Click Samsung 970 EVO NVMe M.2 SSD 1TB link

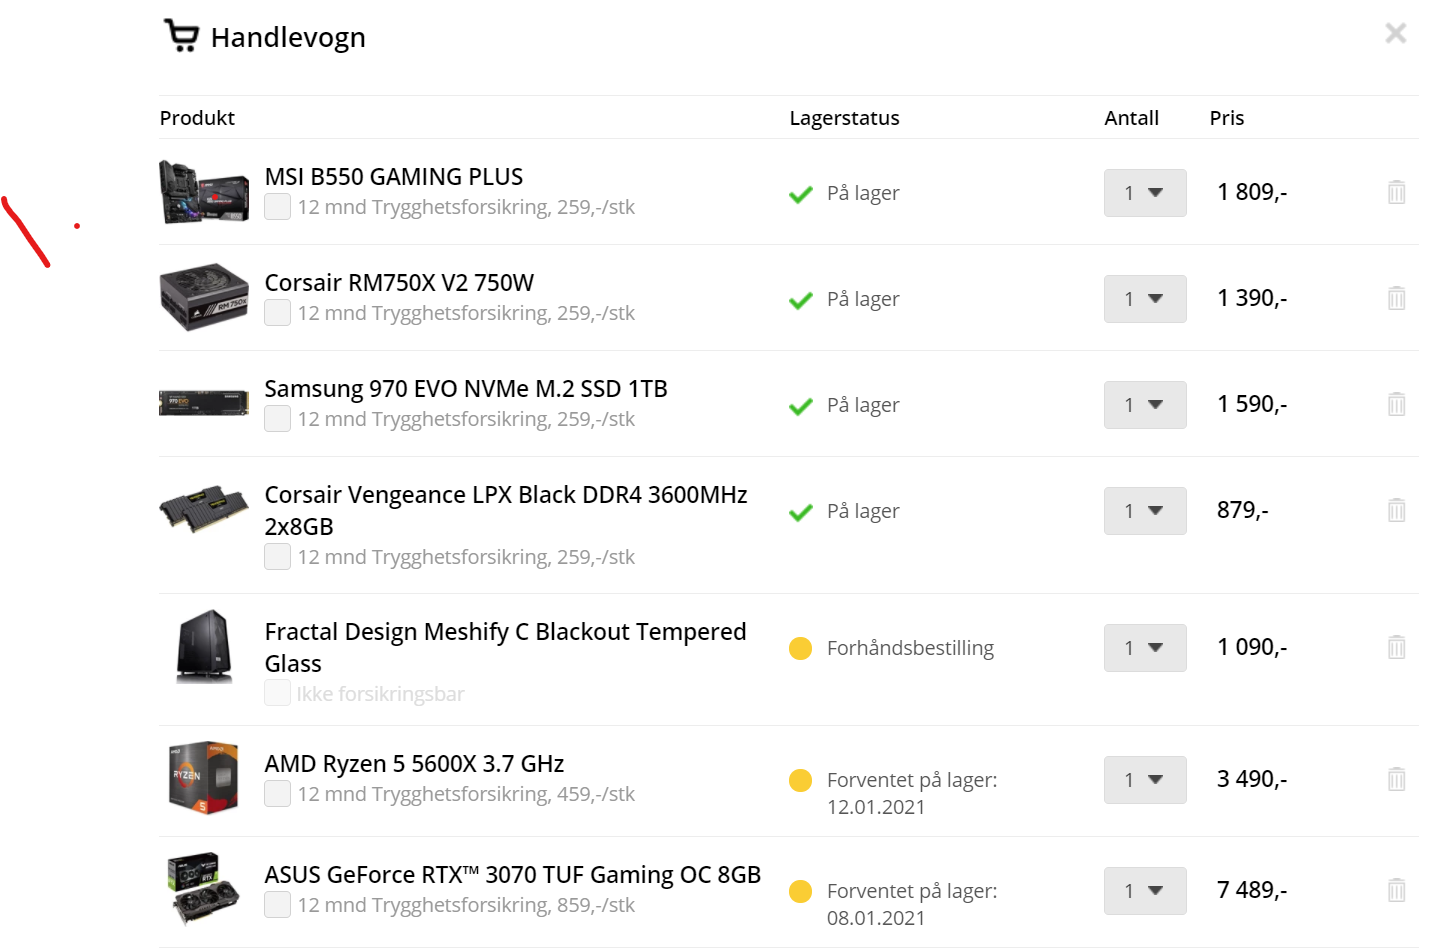[x=466, y=389]
